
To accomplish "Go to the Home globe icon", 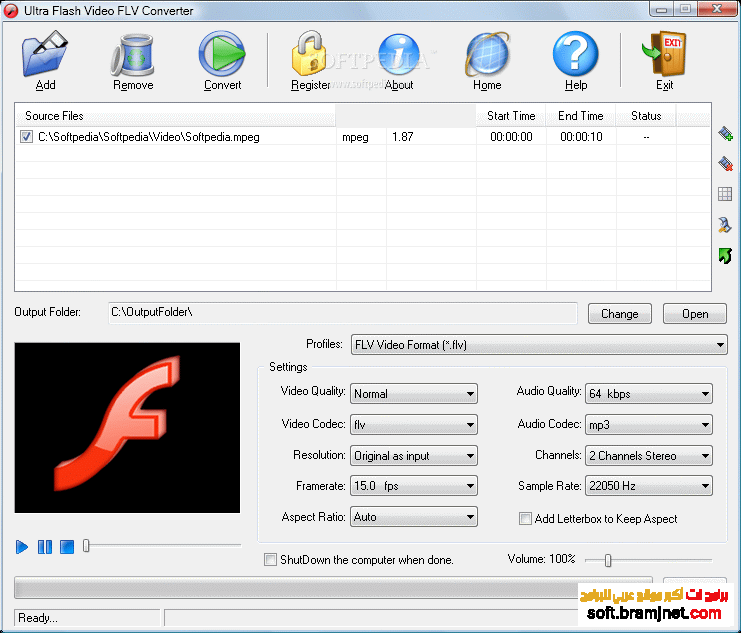I will (487, 54).
